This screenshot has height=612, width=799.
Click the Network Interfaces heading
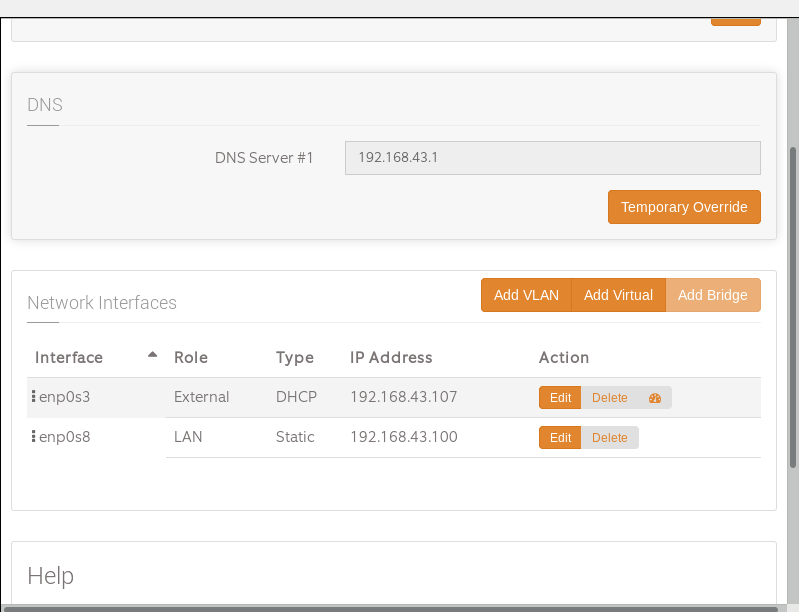tap(102, 303)
